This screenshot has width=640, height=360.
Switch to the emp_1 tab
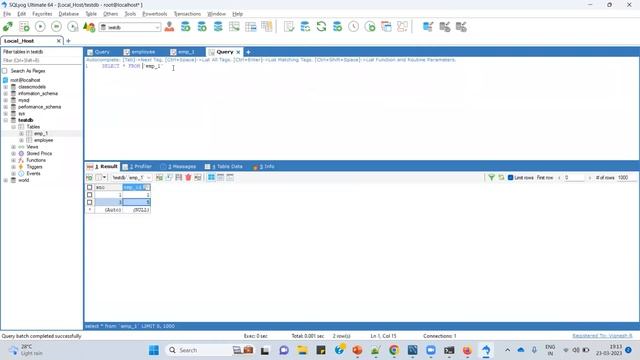(x=182, y=52)
